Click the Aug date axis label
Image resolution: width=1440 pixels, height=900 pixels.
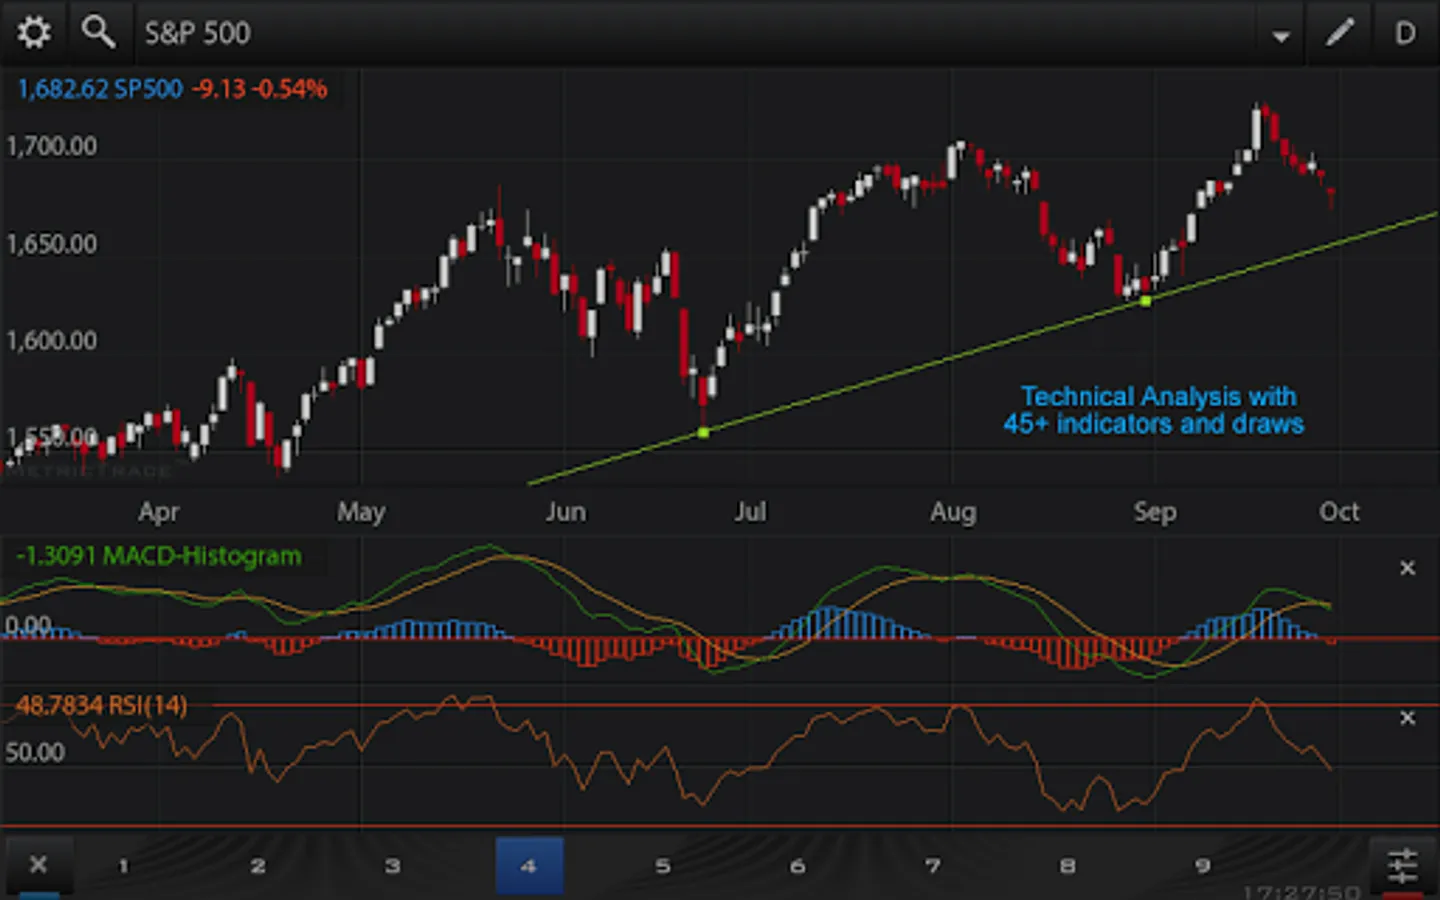[953, 512]
